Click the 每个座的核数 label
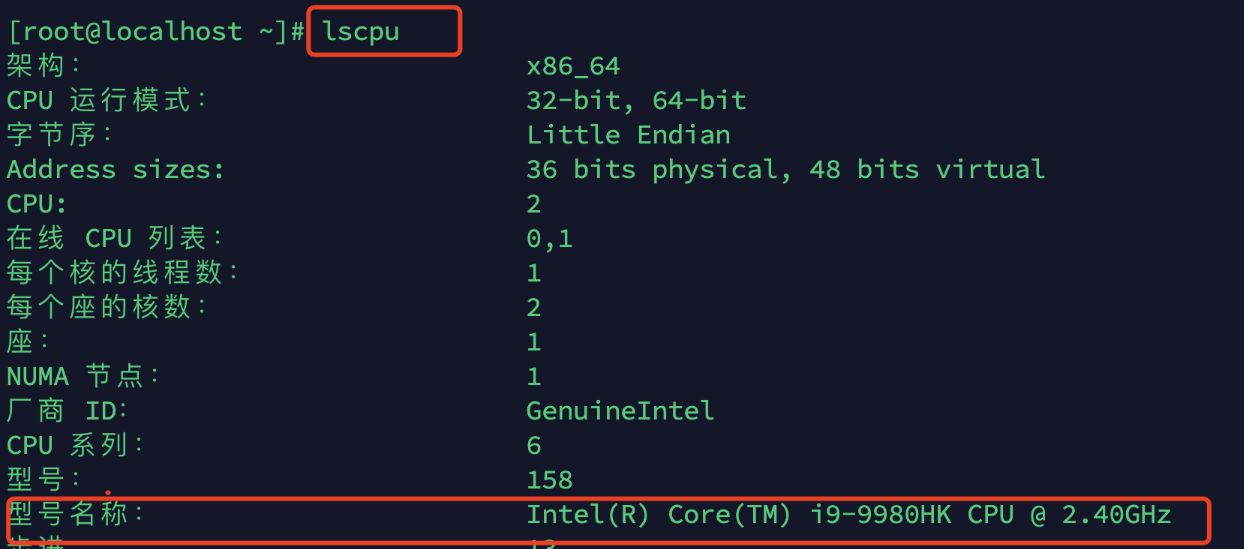Screen dimensions: 1244x549 point(107,307)
